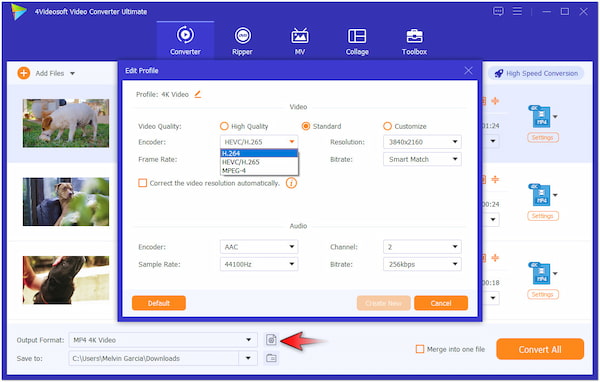Expand the Add Files dropdown arrow
The image size is (600, 382).
click(72, 73)
